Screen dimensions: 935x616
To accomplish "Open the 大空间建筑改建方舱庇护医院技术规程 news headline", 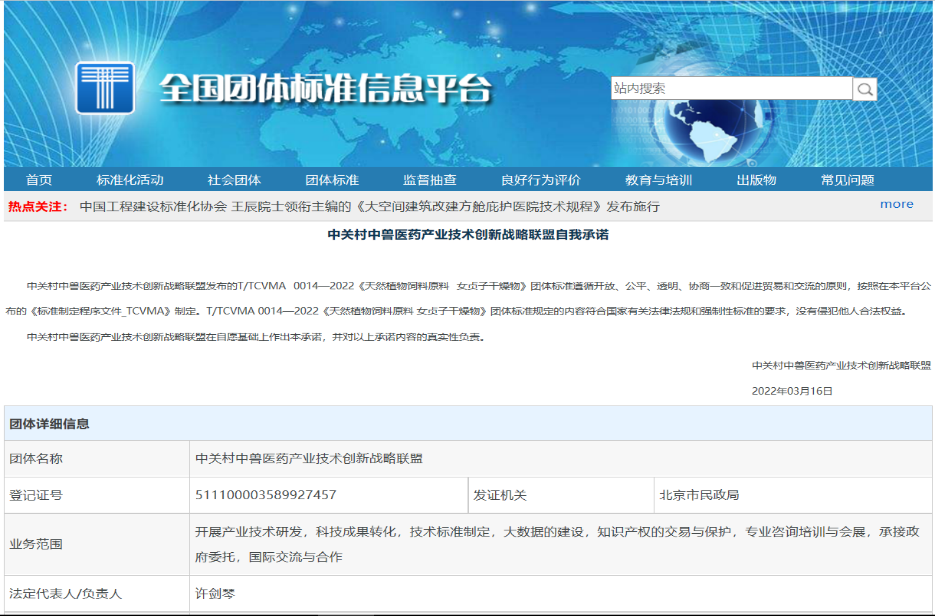I will coord(370,206).
